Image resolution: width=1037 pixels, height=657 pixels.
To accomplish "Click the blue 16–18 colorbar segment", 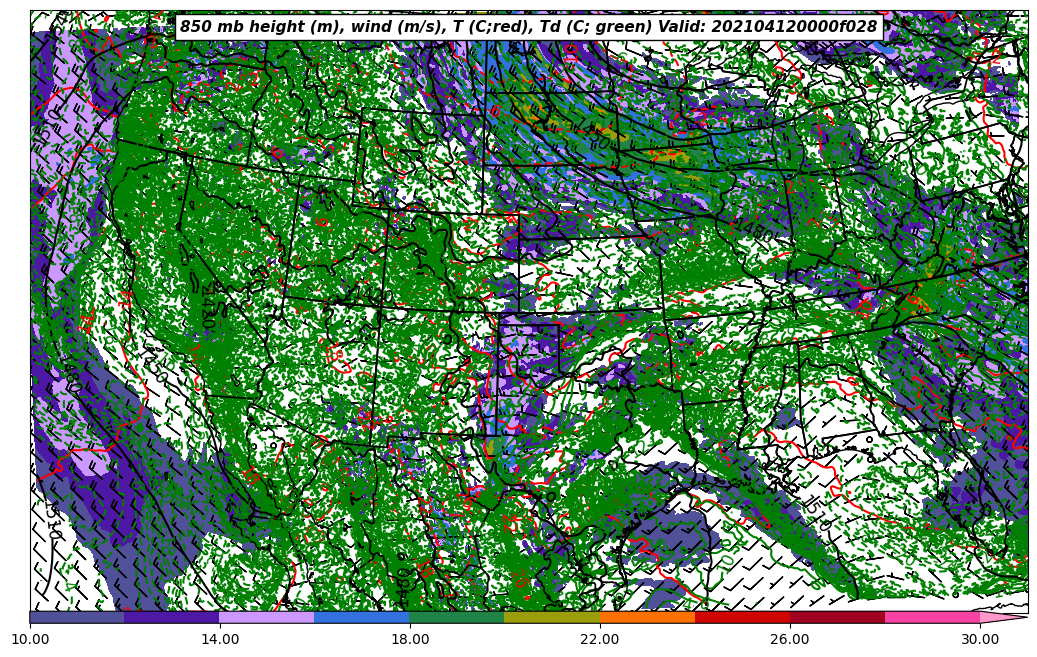I will [362, 617].
